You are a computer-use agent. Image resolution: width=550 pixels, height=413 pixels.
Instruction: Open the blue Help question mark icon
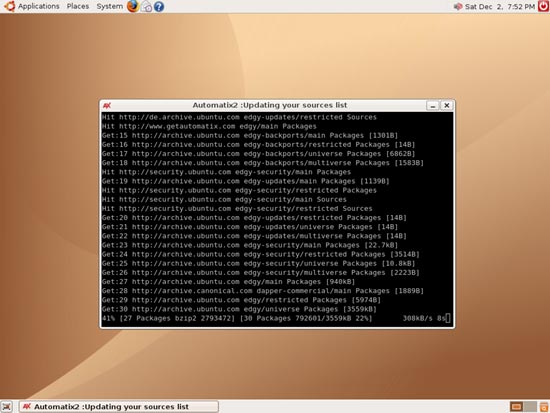tap(159, 6)
